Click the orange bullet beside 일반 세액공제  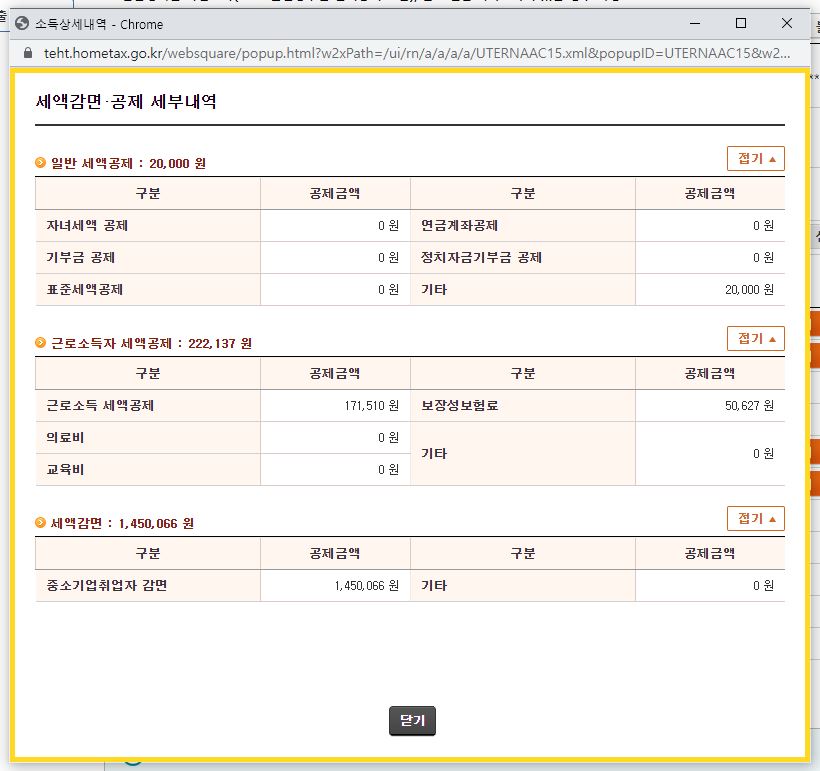coord(41,163)
